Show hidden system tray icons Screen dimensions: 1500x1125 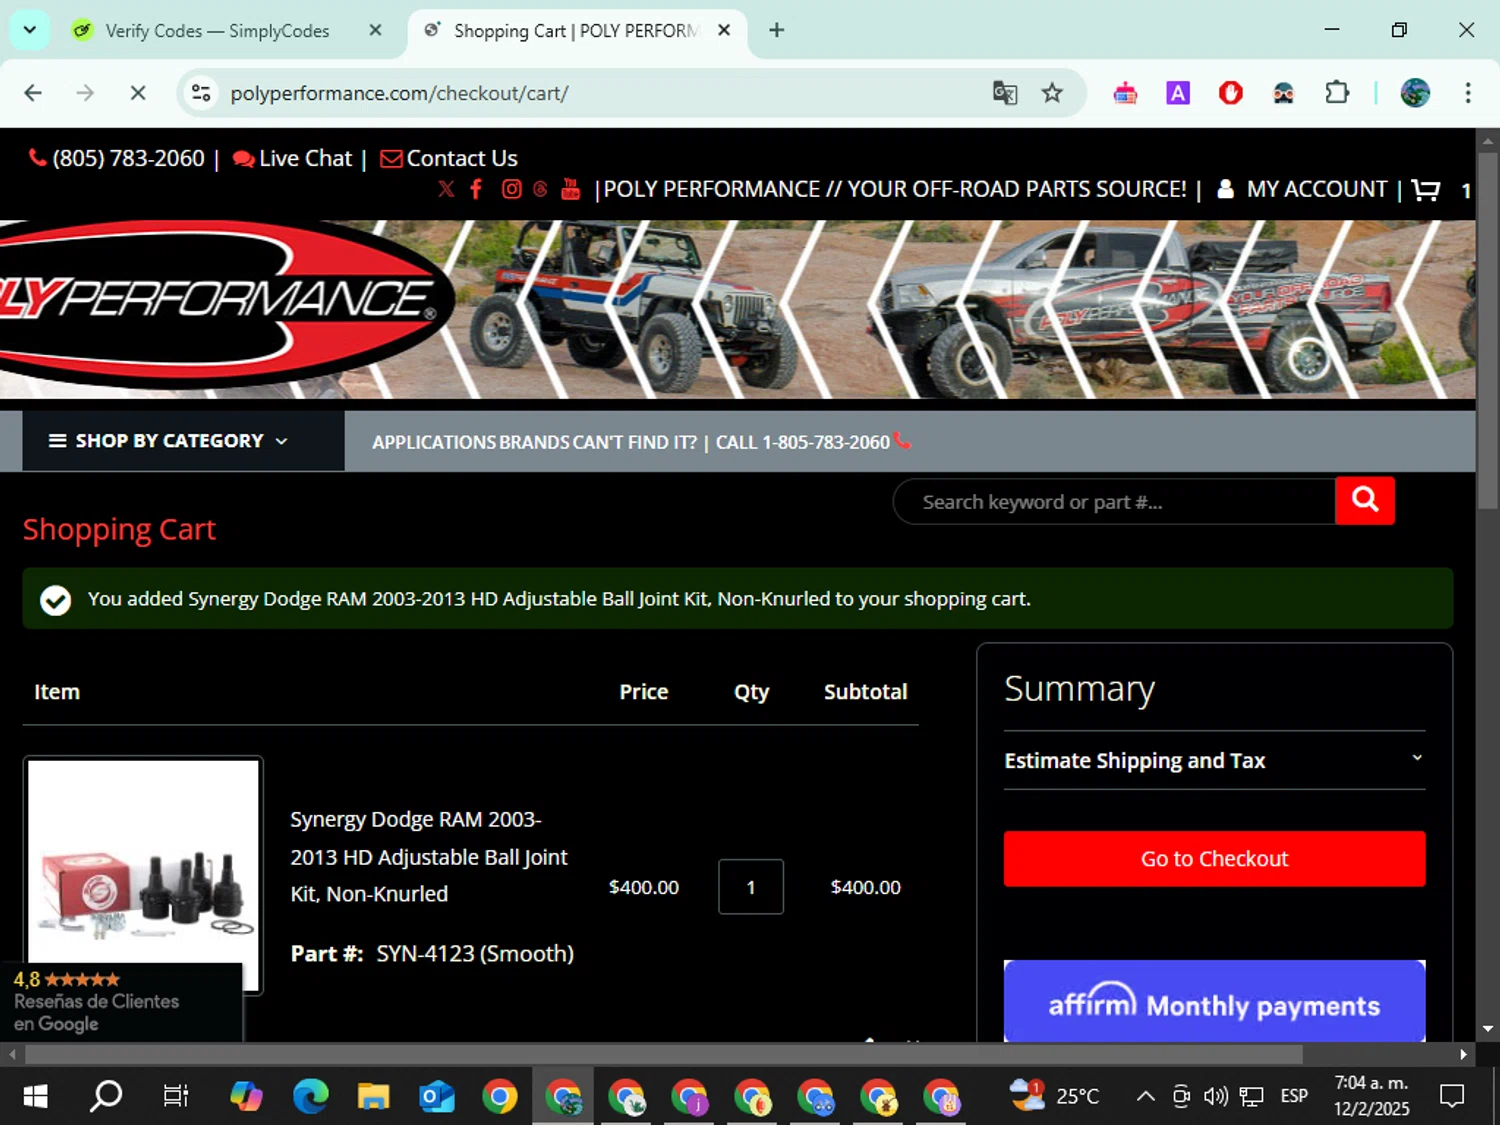tap(1146, 1097)
